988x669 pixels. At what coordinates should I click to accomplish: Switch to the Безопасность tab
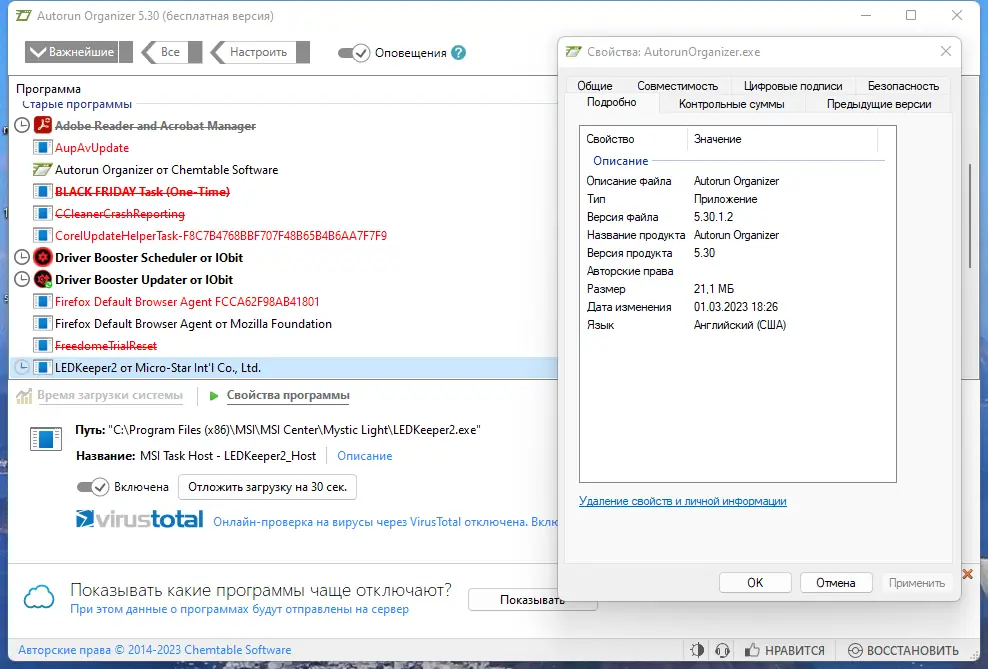(x=903, y=86)
